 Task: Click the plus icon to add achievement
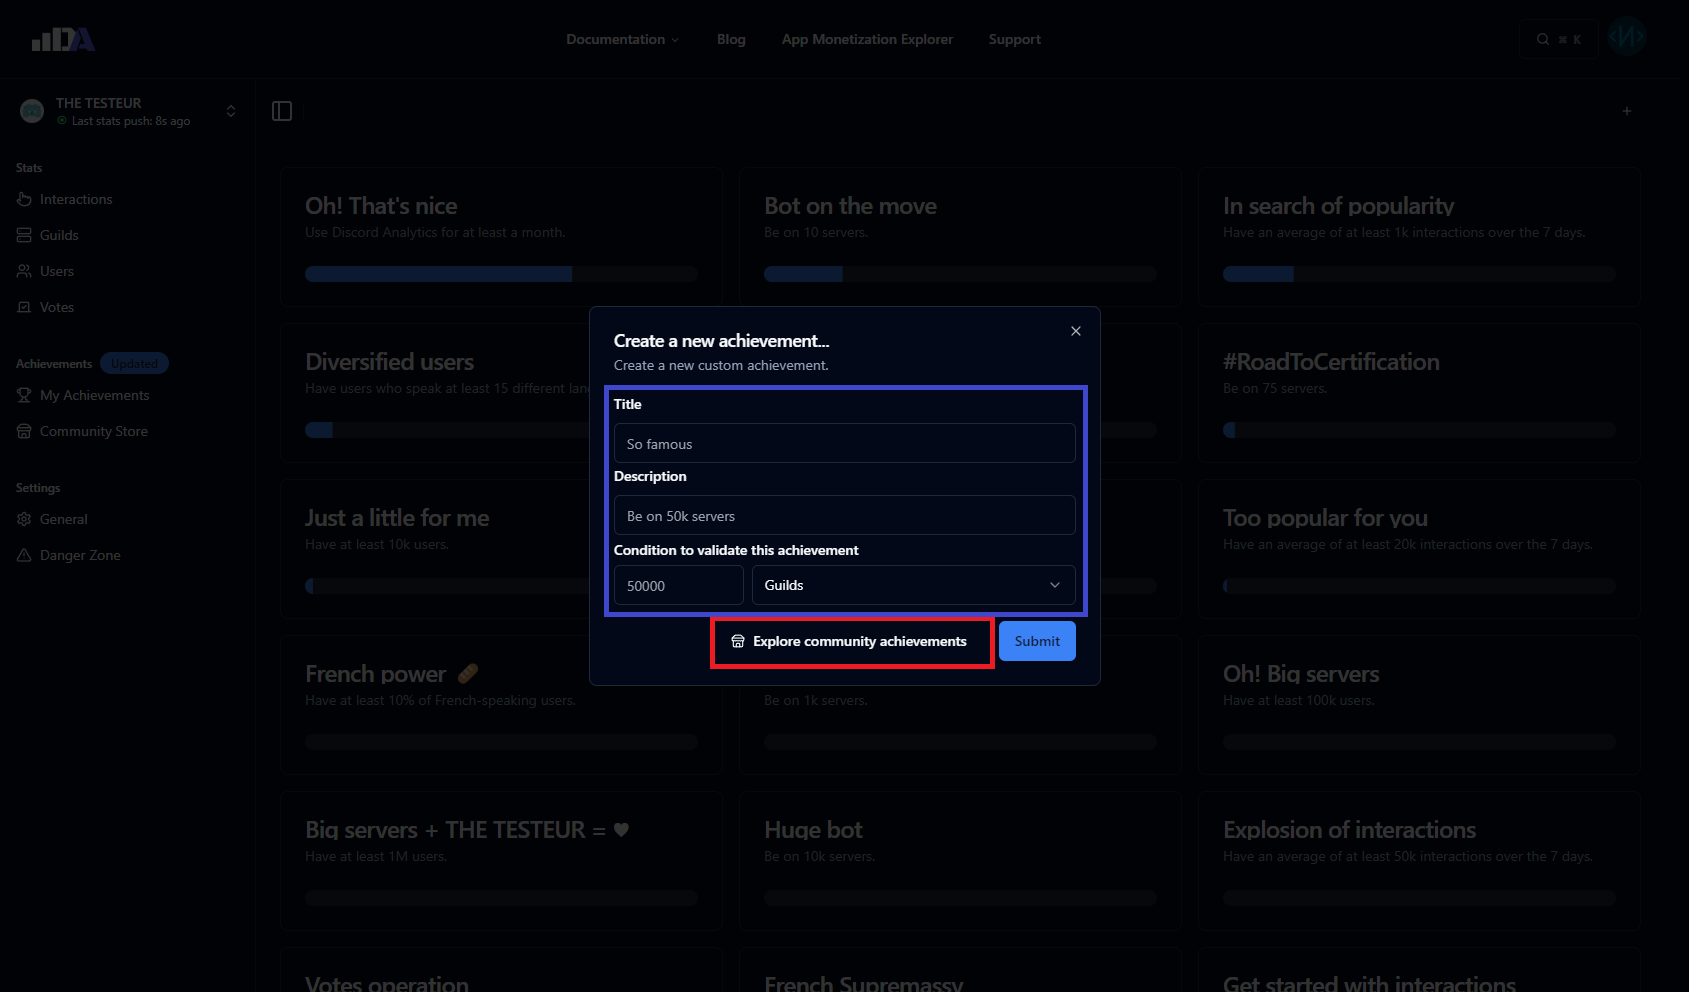[1627, 111]
